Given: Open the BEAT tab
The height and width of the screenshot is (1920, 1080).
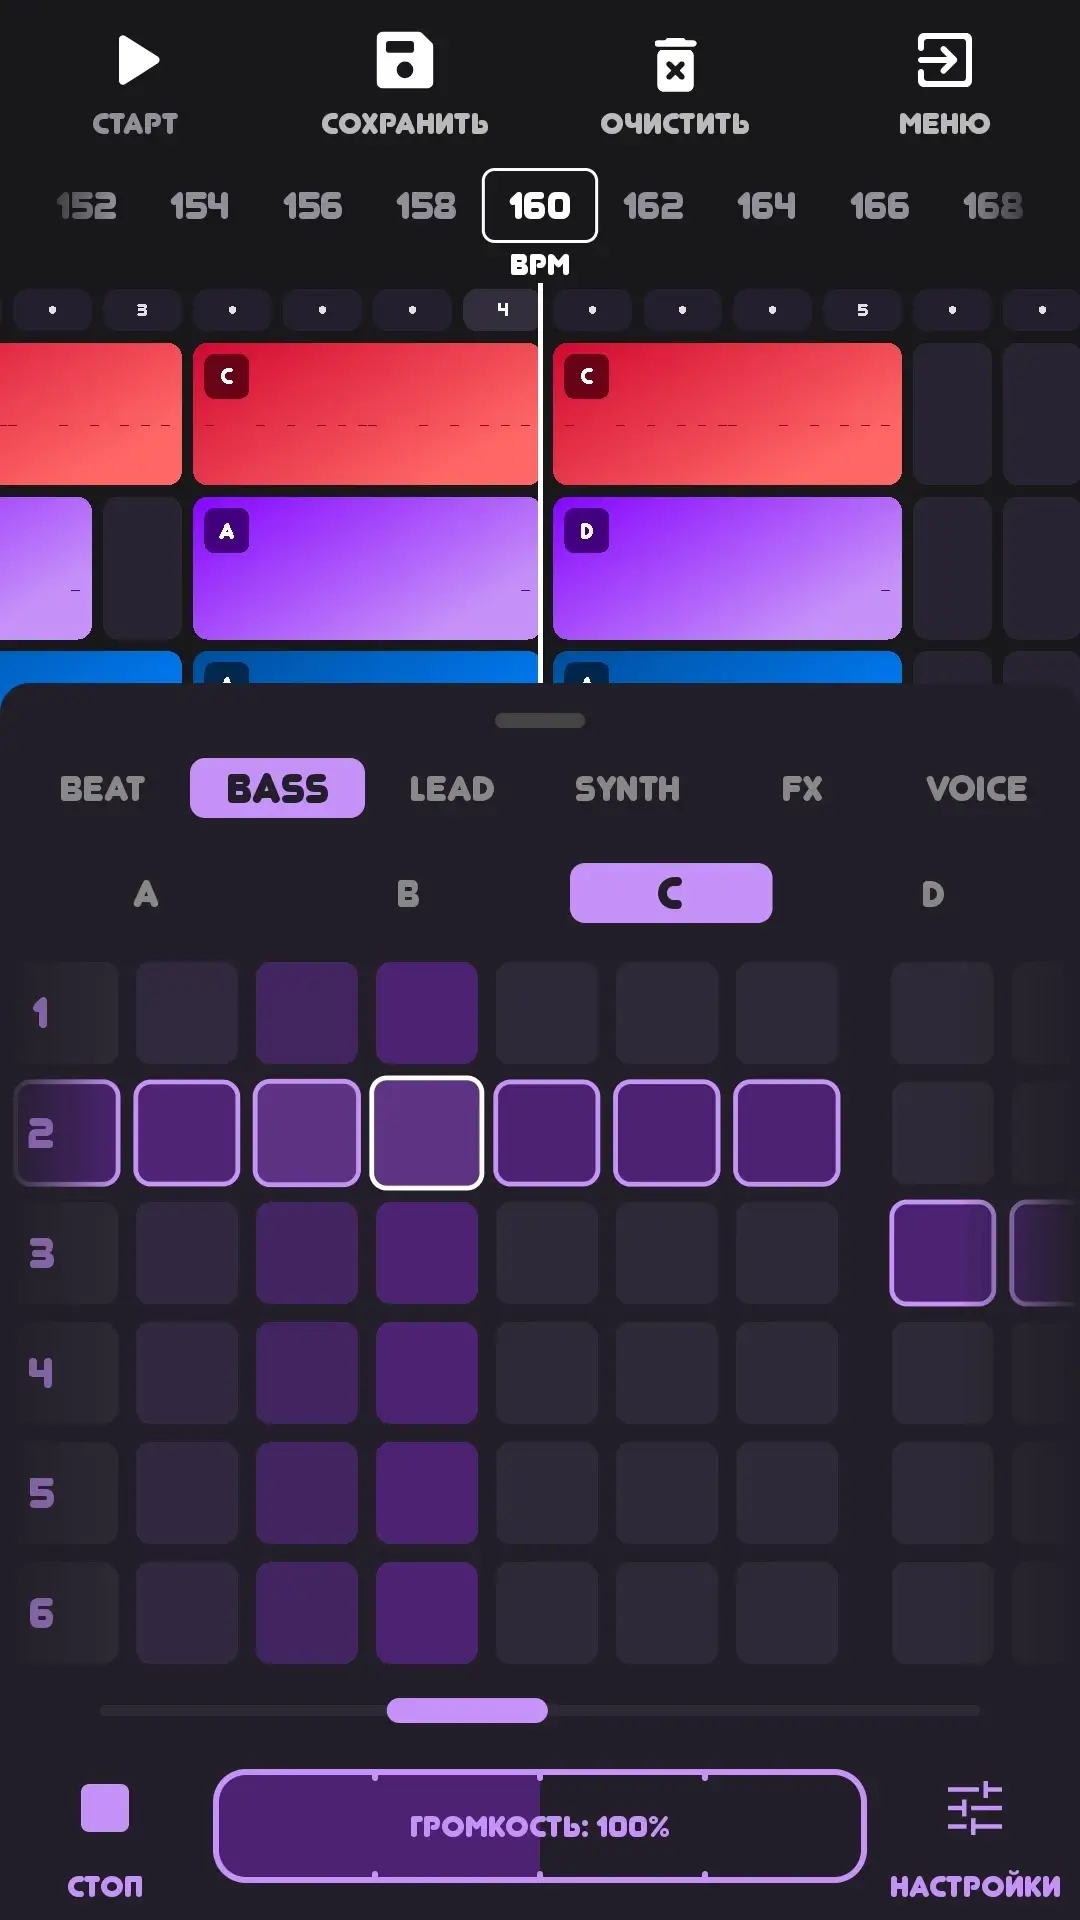Looking at the screenshot, I should [x=102, y=789].
